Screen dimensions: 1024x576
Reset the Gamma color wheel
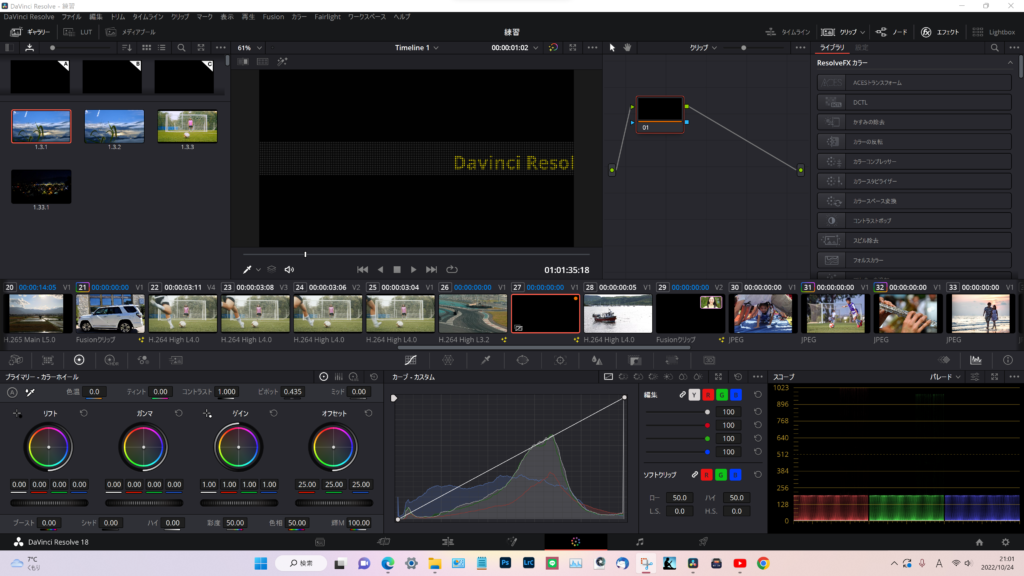pos(178,413)
